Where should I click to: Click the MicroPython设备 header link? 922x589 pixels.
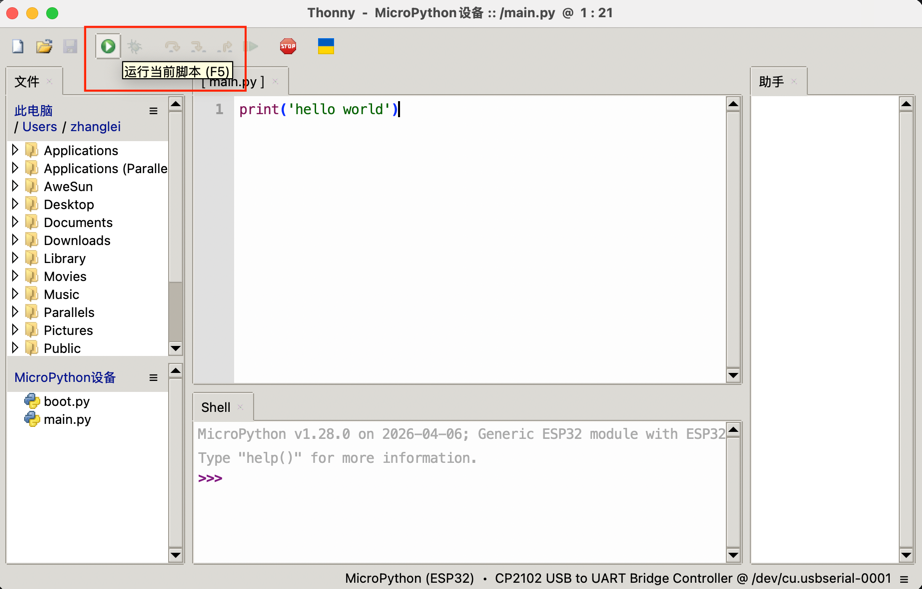65,377
